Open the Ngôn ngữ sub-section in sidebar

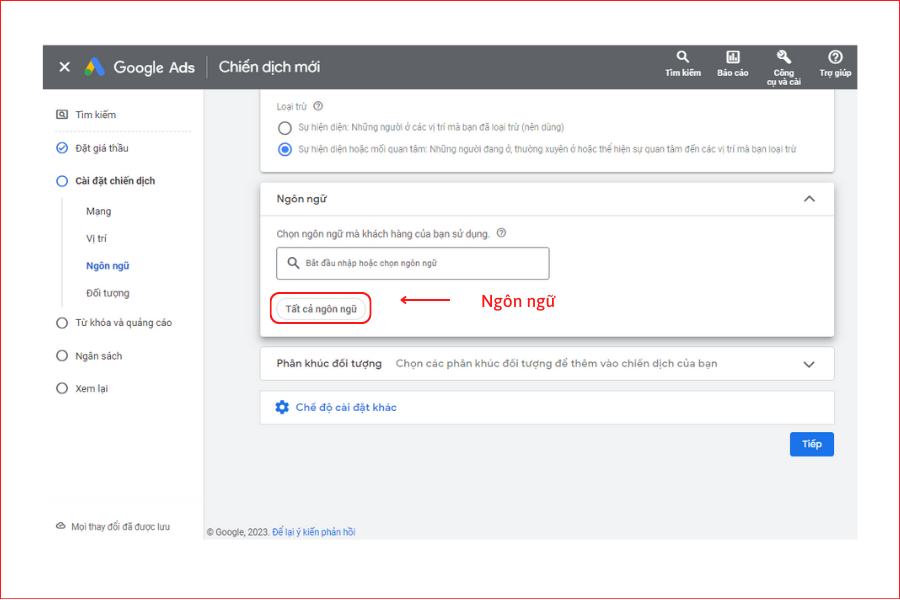[108, 266]
